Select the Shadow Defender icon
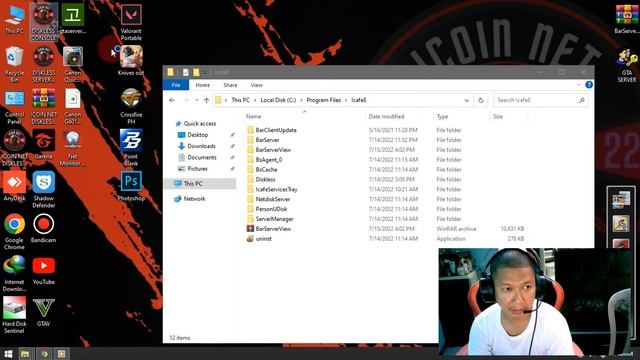The height and width of the screenshot is (360, 640). (x=43, y=190)
